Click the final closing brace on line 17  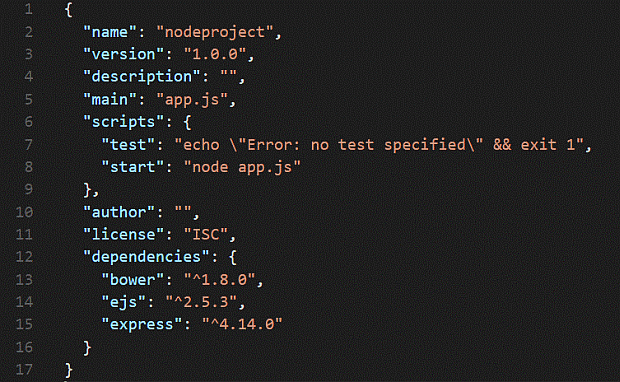click(69, 370)
